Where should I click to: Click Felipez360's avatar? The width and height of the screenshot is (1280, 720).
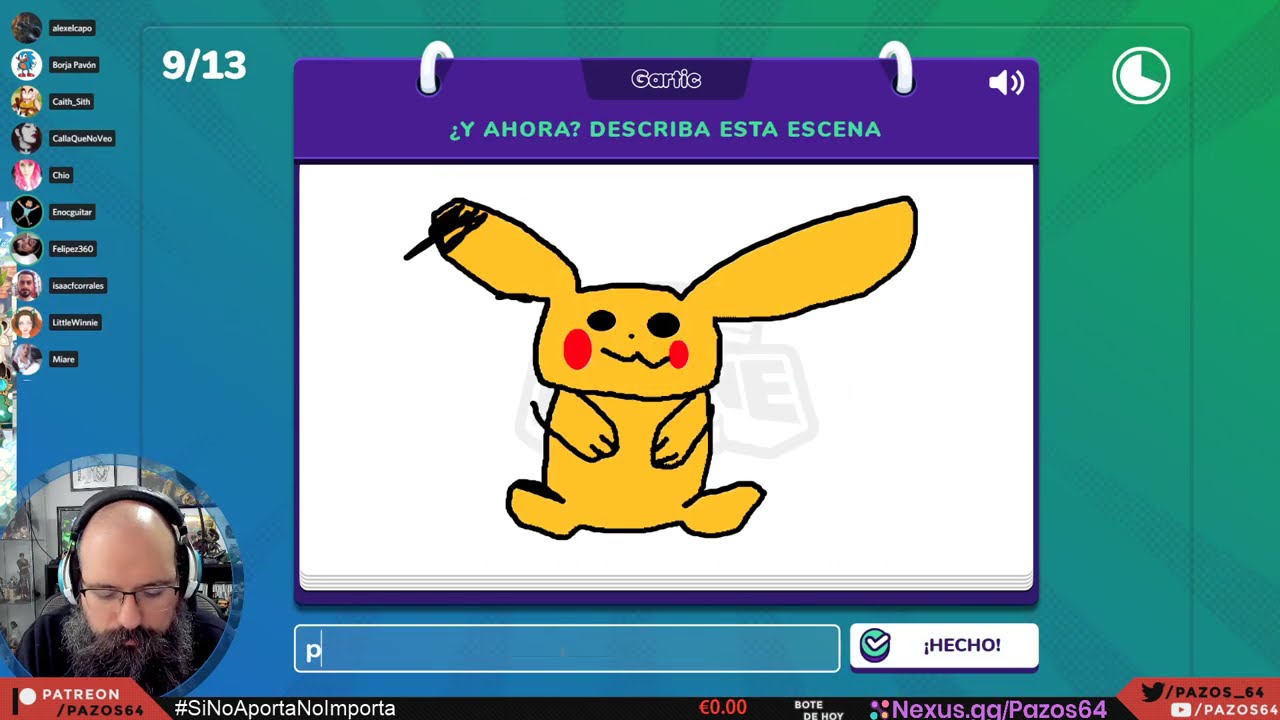(27, 248)
